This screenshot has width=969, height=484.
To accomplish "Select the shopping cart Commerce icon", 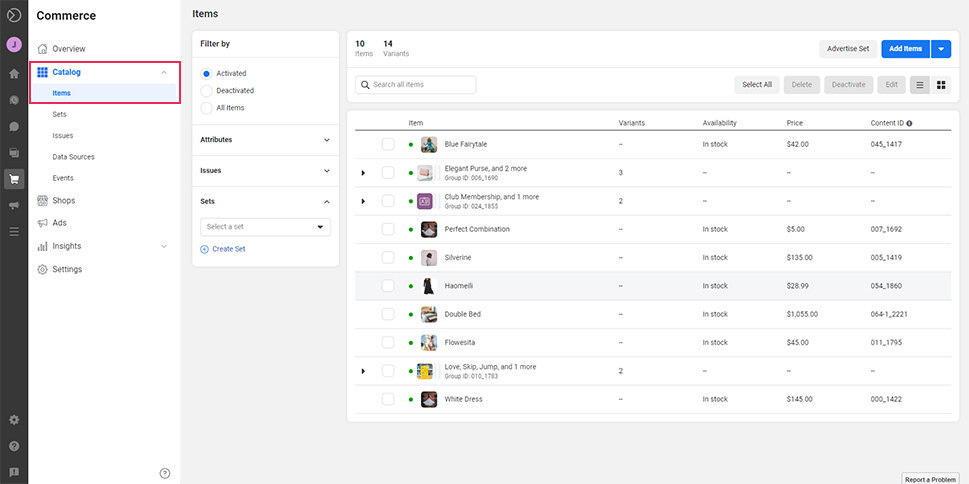I will point(14,179).
